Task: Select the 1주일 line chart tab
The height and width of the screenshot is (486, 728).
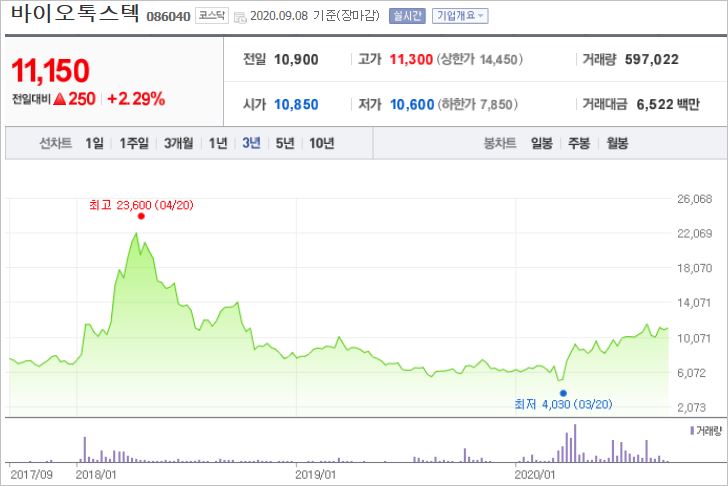Action: (134, 143)
